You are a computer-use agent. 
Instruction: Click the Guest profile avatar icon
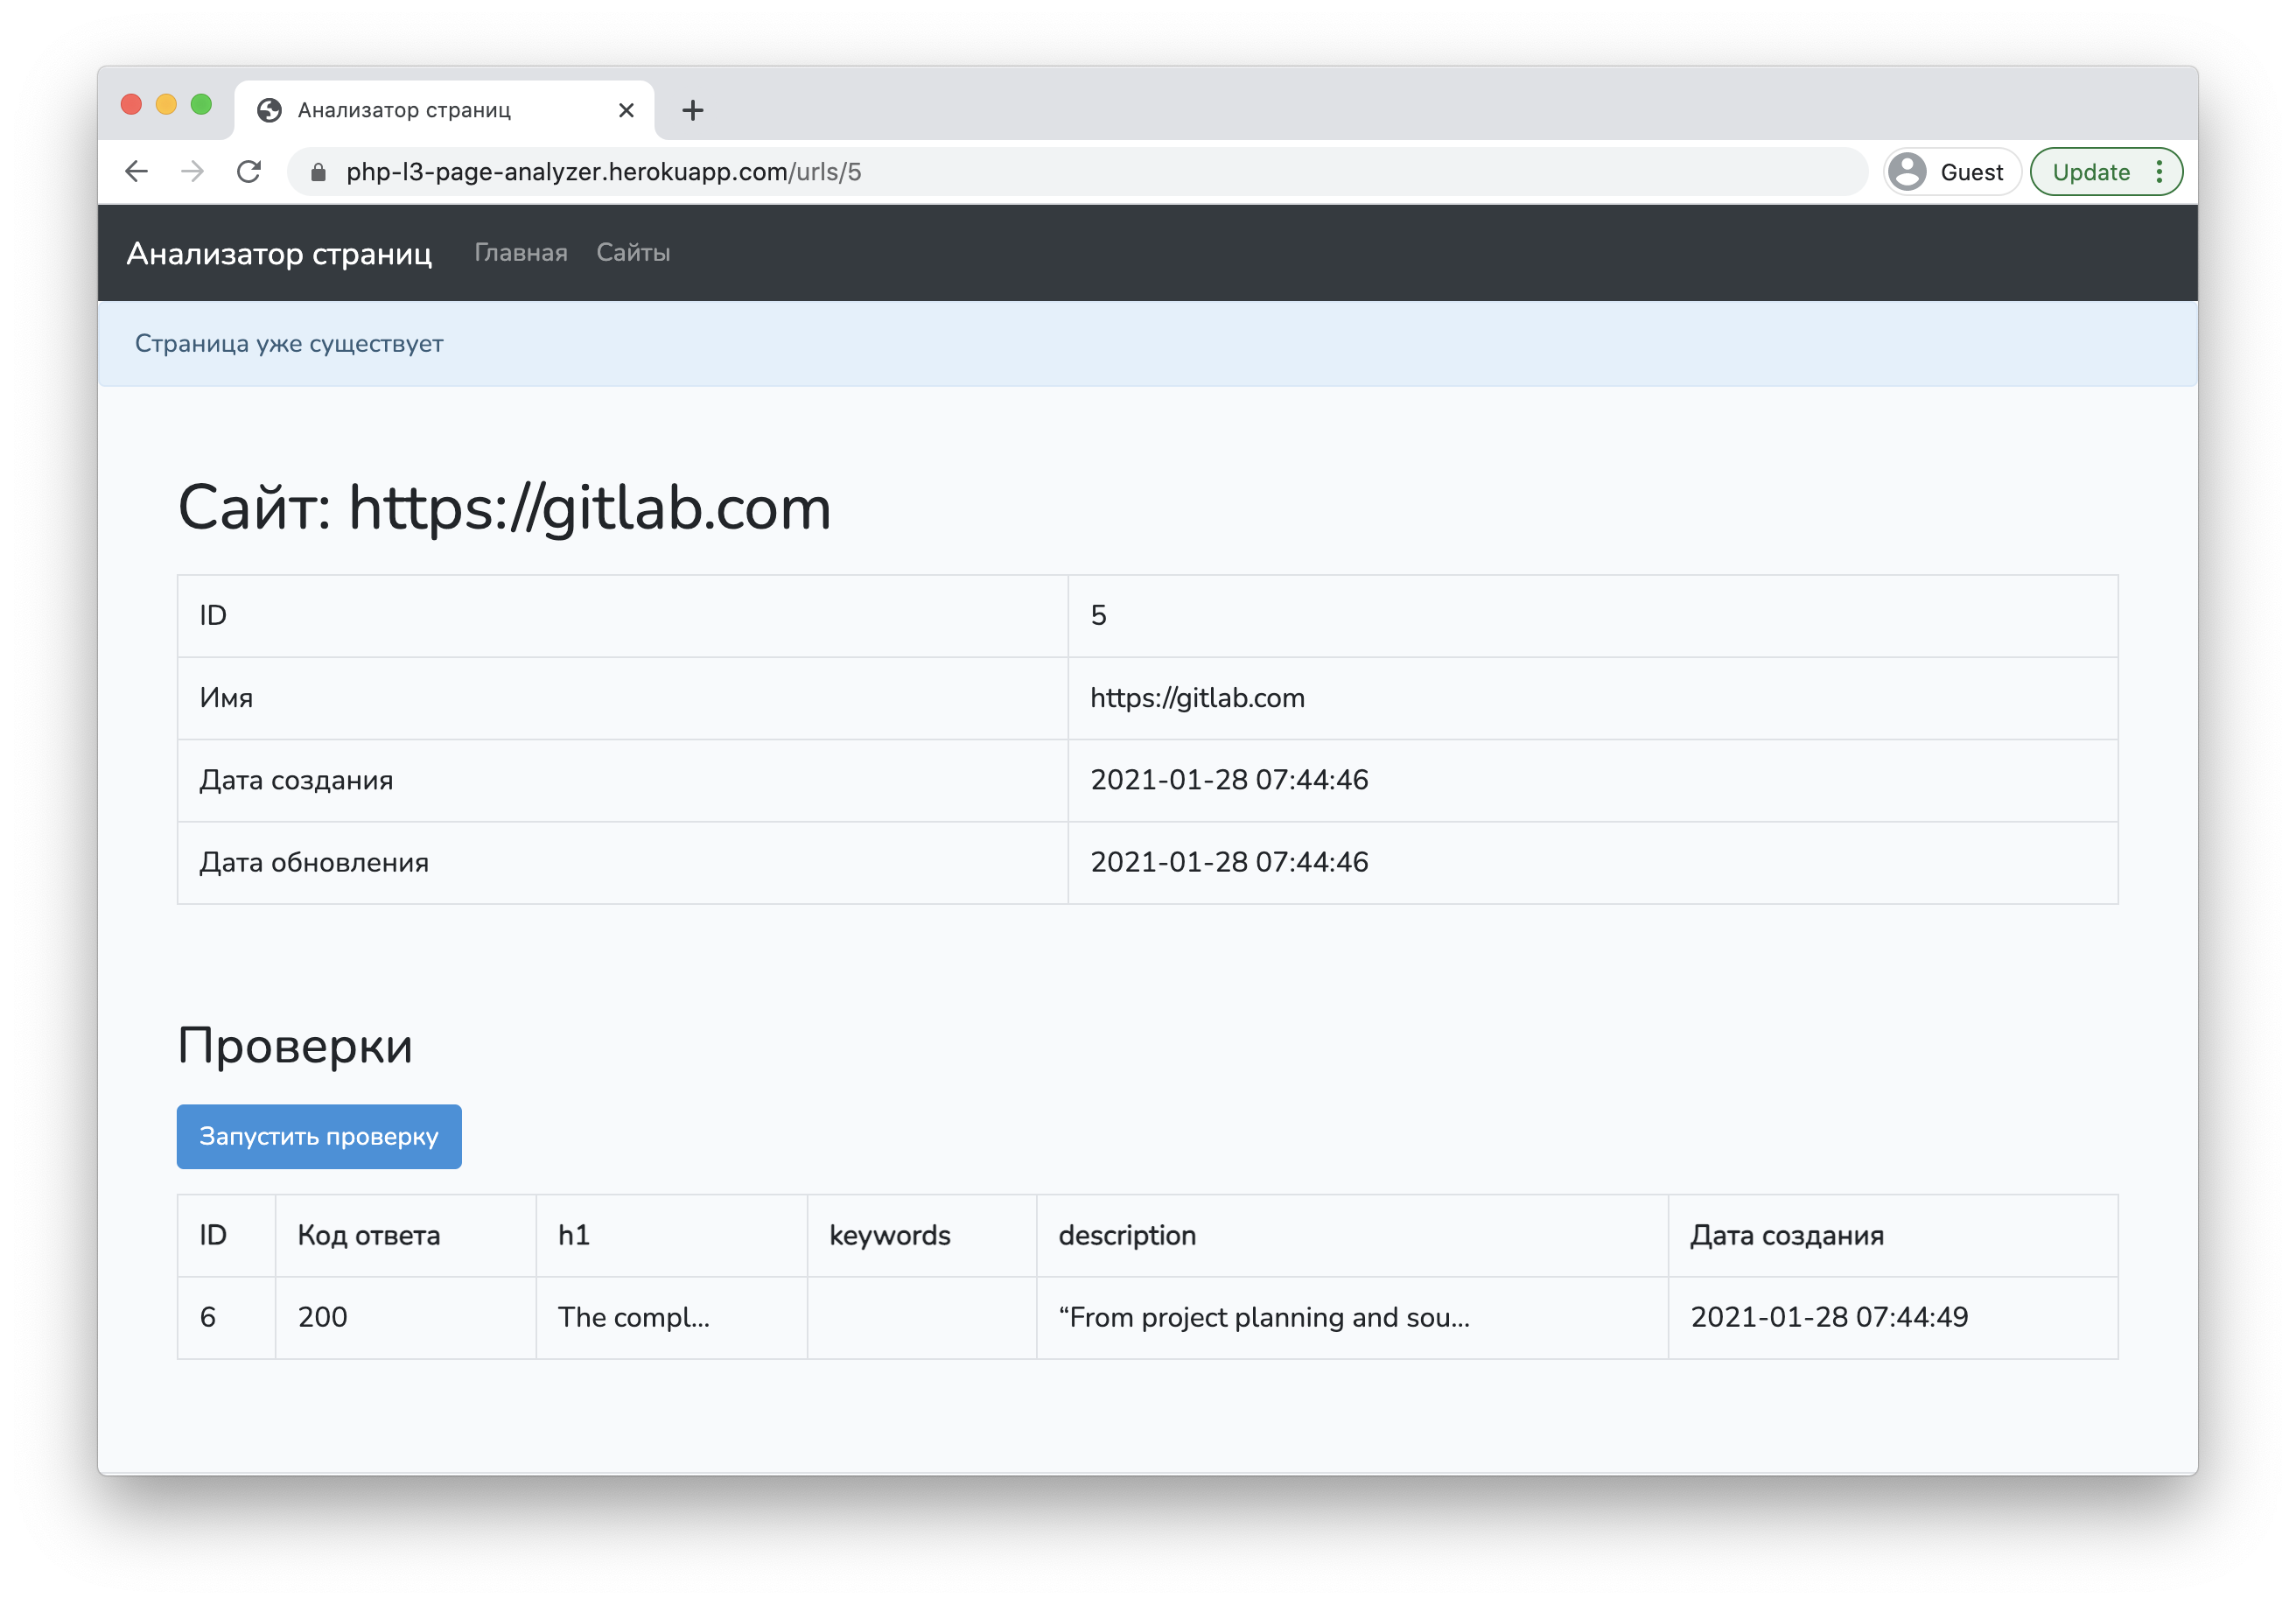coord(1907,172)
